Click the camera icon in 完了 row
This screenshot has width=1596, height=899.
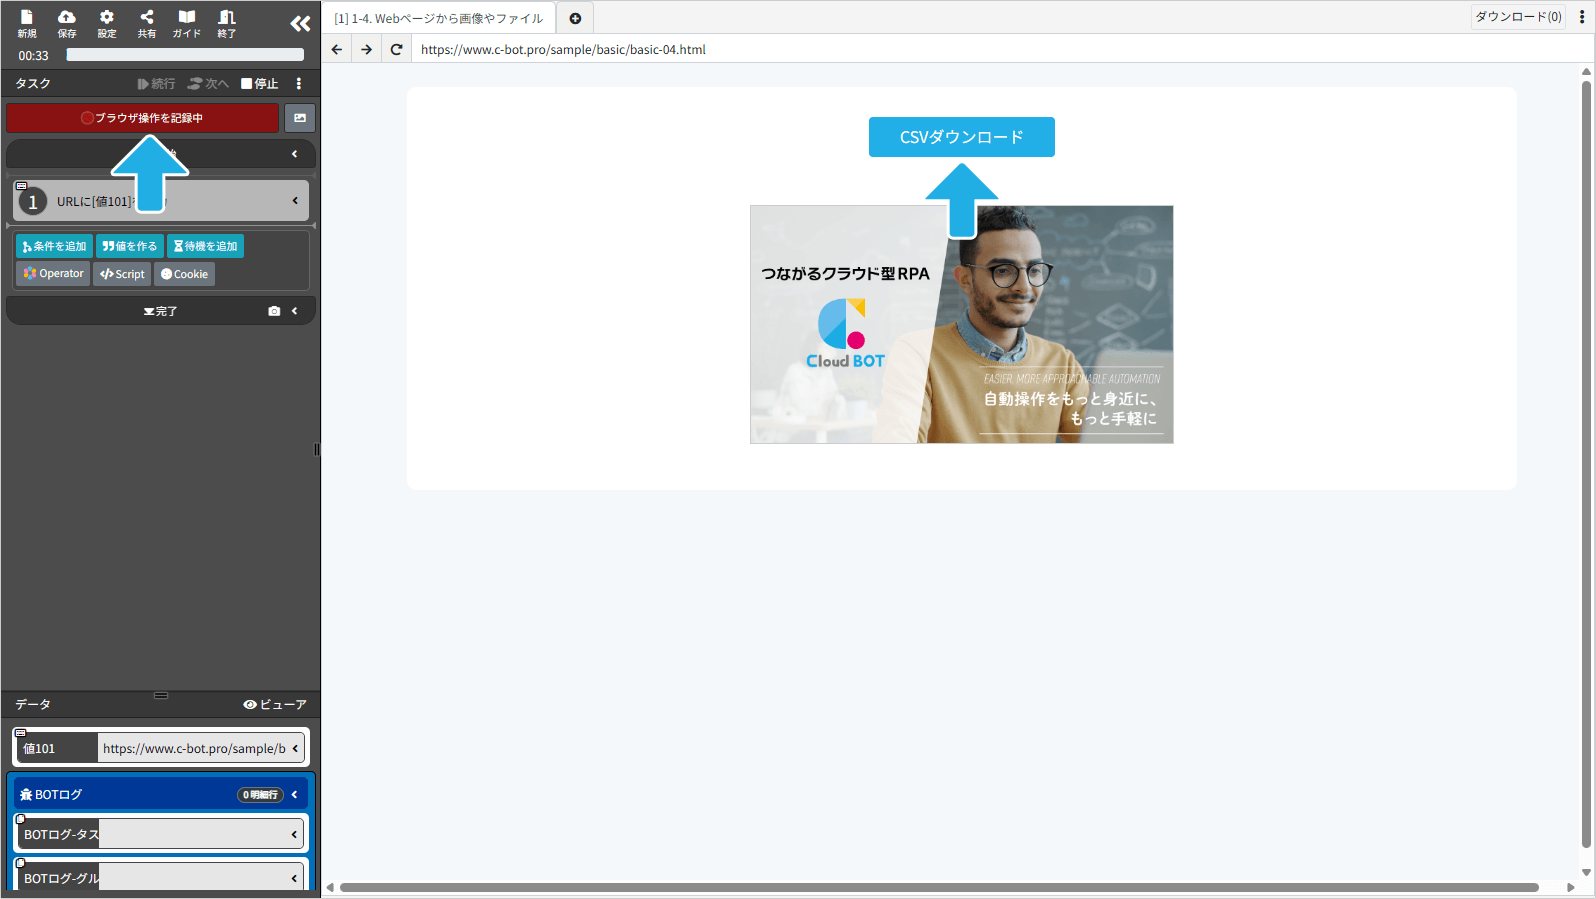[x=274, y=311]
